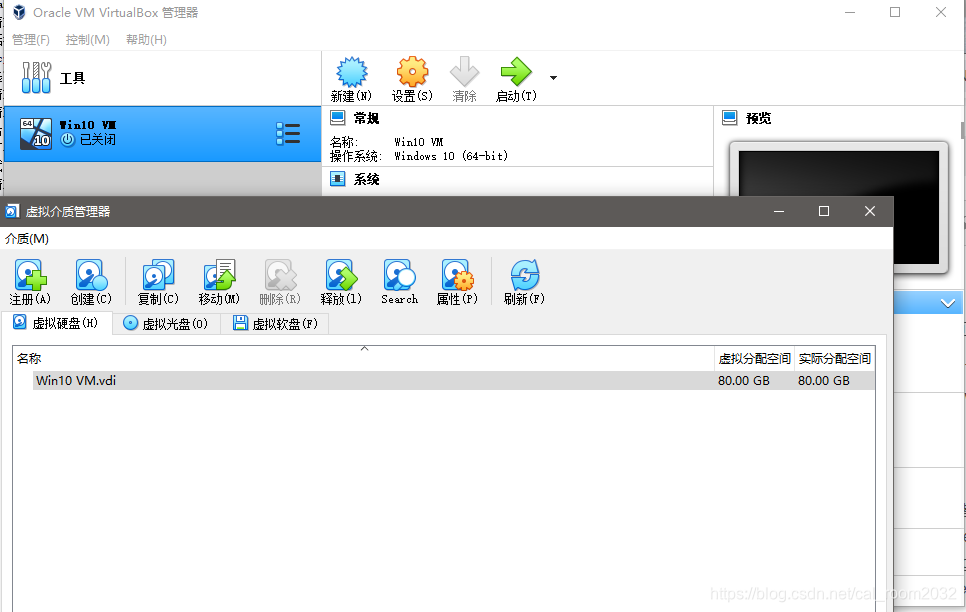Viewport: 966px width, 612px height.
Task: Open the Win10 VM list menu icon
Action: [x=288, y=134]
